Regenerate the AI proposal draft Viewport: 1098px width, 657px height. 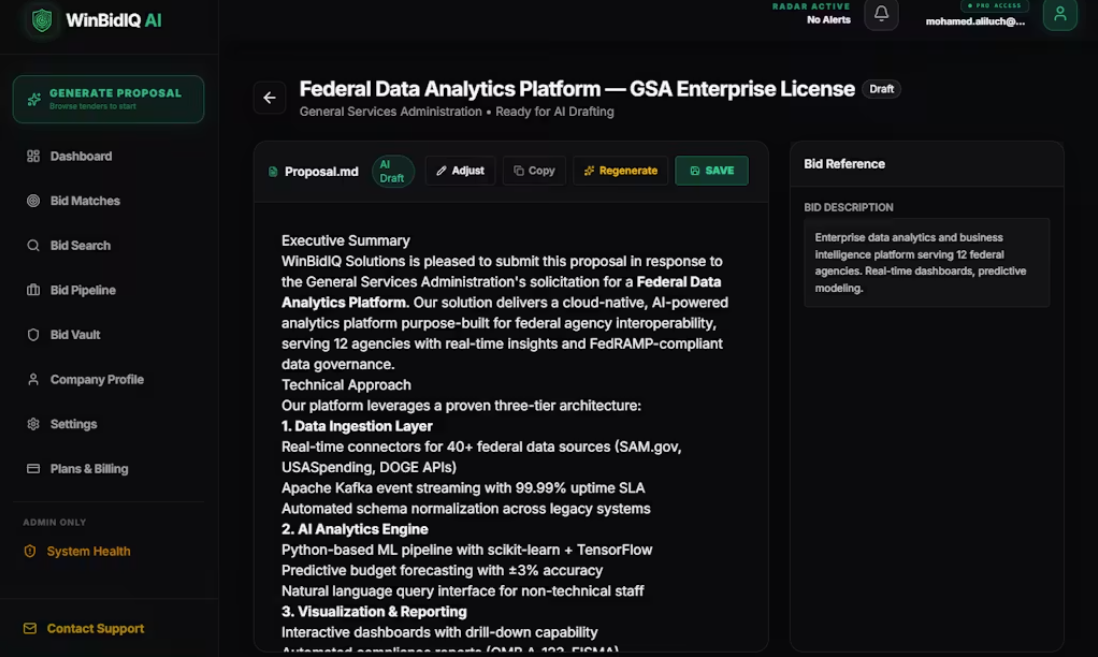620,170
